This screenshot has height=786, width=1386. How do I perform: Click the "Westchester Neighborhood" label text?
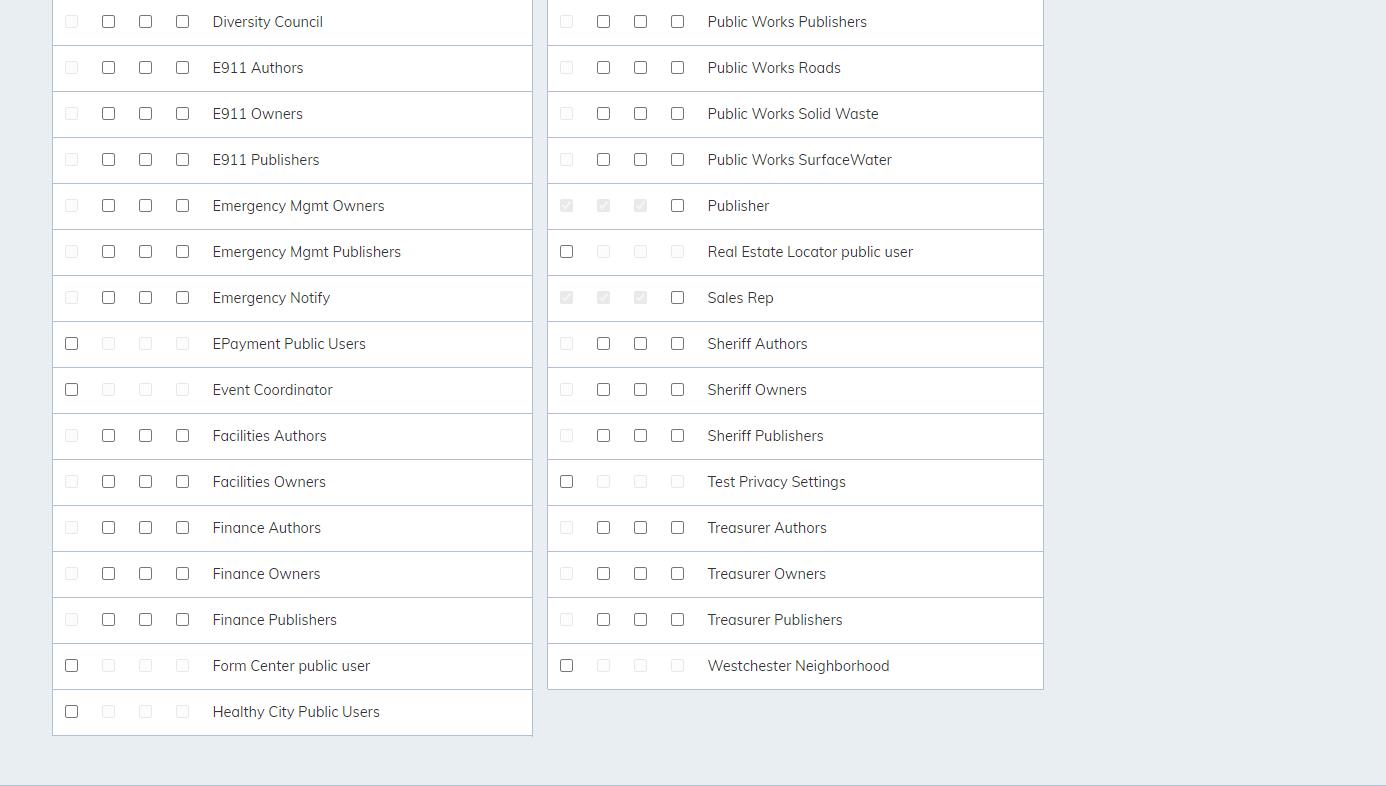pos(798,666)
